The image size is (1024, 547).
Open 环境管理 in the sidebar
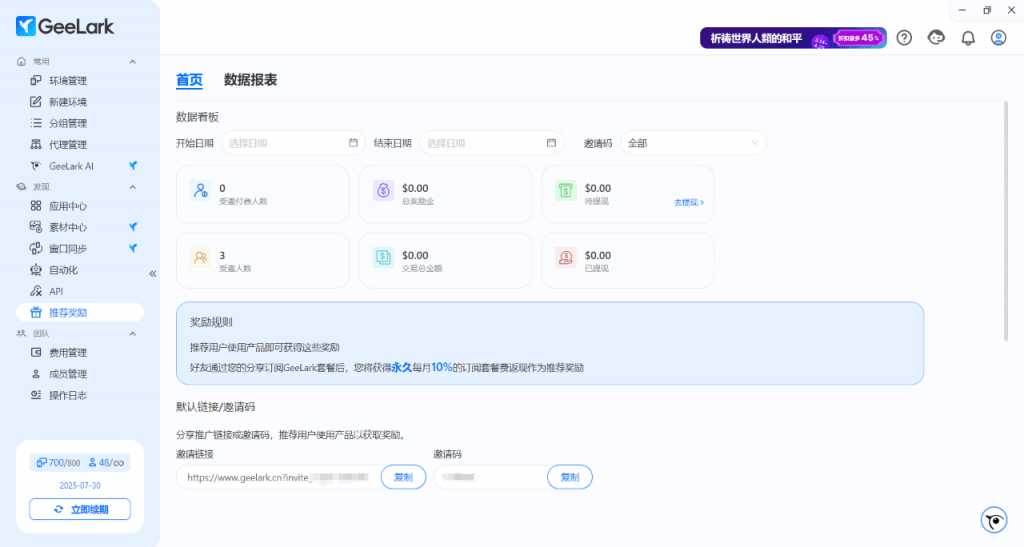(68, 81)
